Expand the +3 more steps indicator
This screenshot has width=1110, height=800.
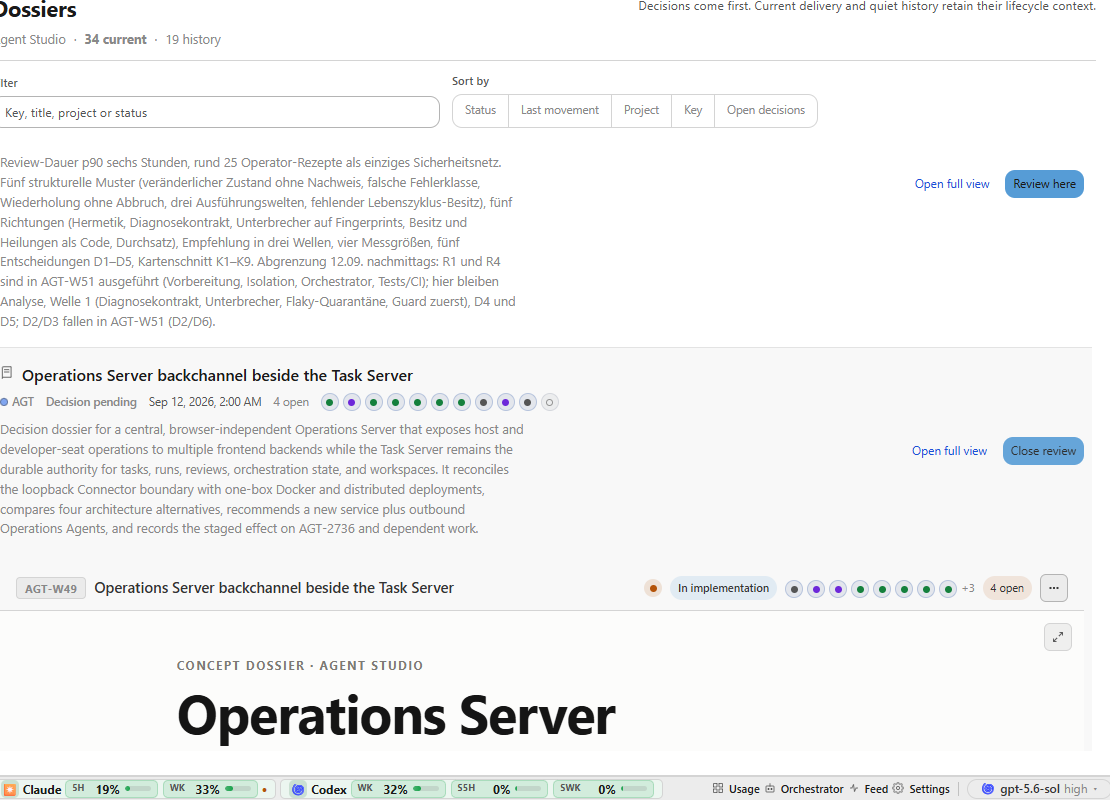pyautogui.click(x=968, y=588)
